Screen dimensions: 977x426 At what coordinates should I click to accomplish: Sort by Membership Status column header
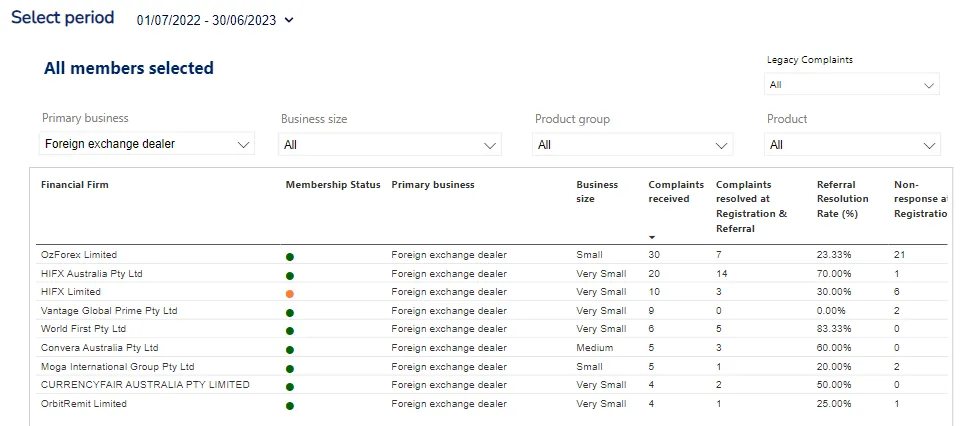pos(333,184)
